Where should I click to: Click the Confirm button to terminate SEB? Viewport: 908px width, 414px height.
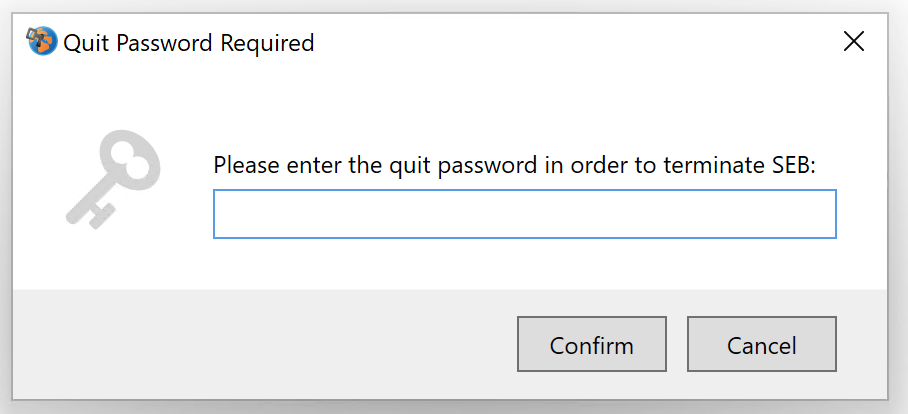592,344
